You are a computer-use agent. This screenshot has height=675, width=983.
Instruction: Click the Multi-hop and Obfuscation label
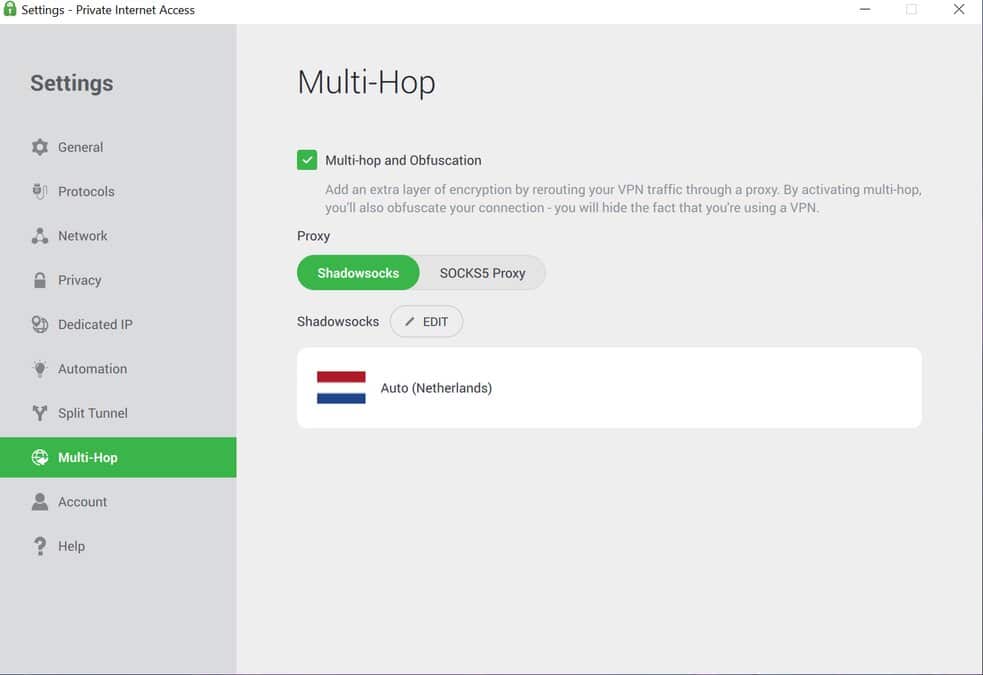click(403, 160)
